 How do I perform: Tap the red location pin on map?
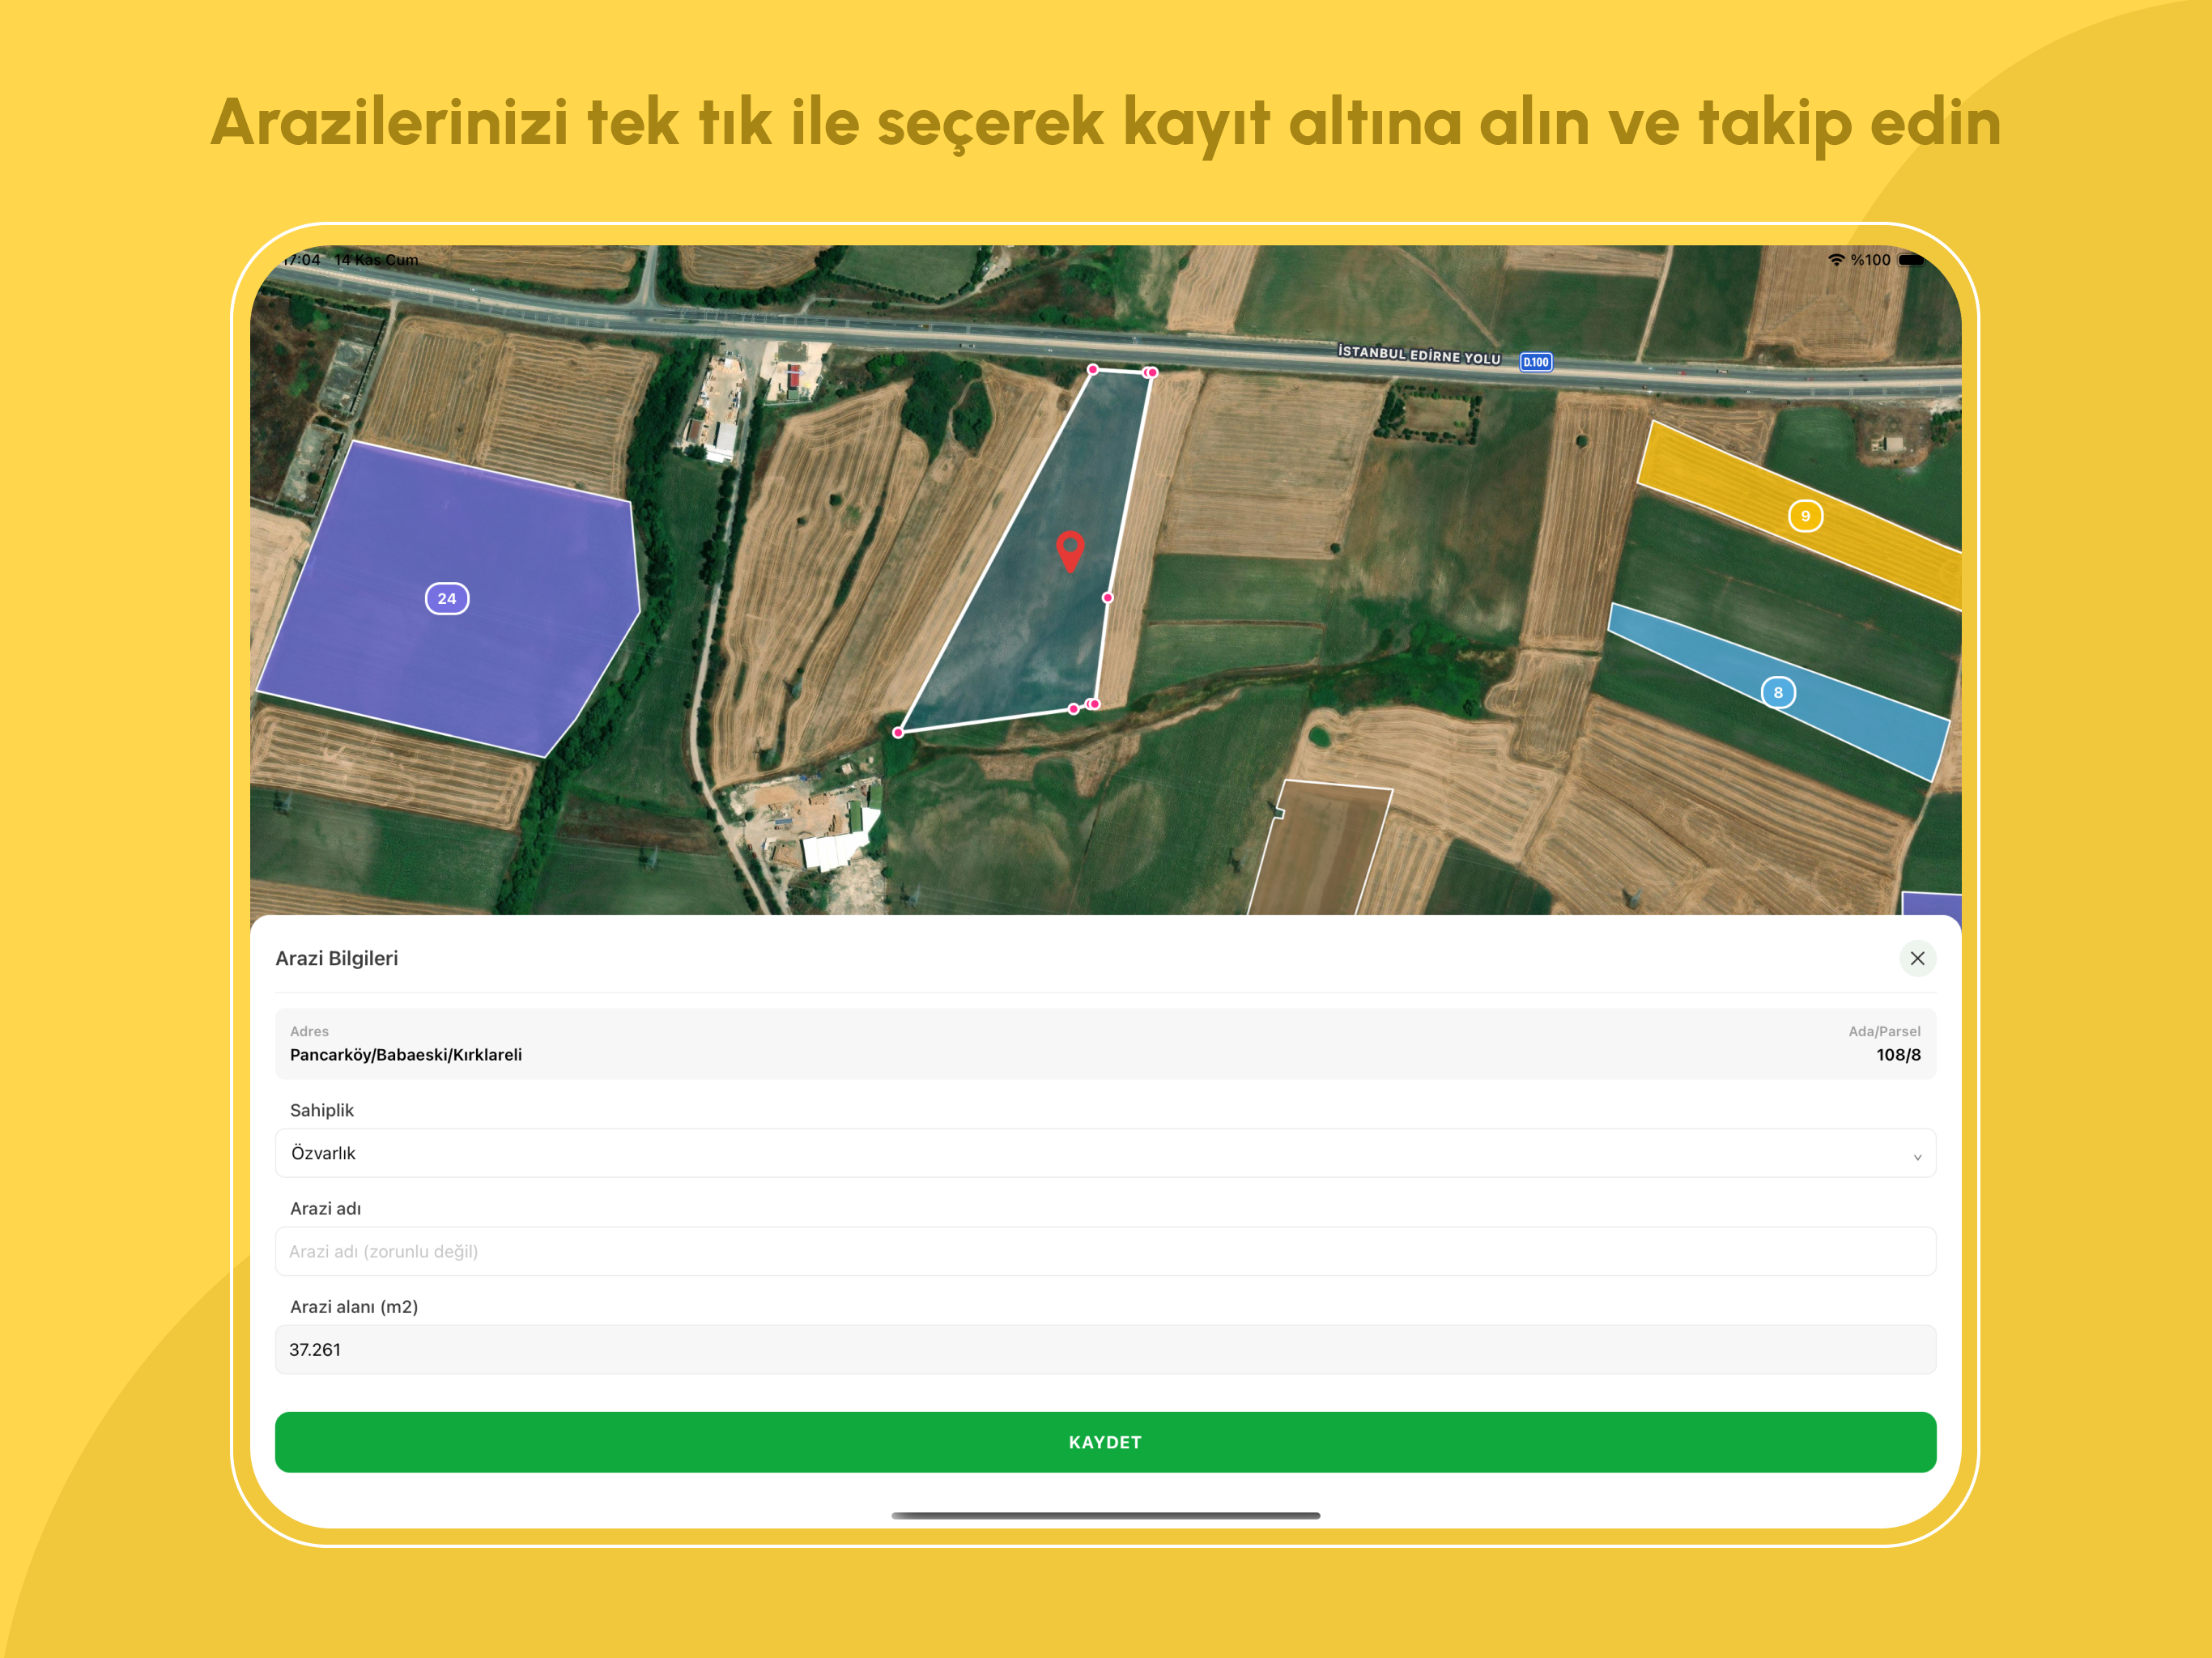1070,551
